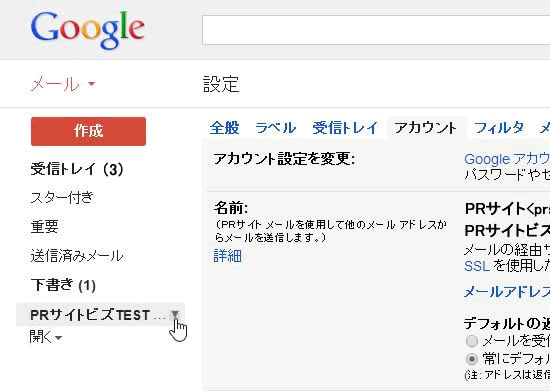Click the 詳細 link under 名前

(x=228, y=256)
